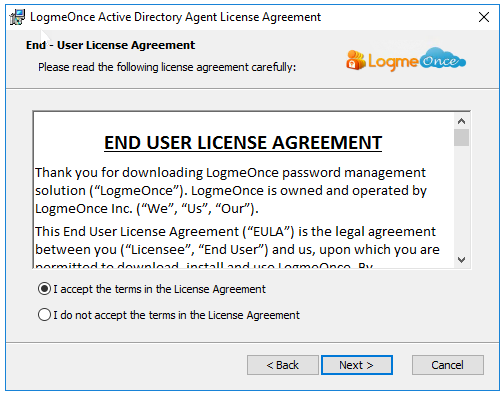
Task: Click the "I accept the terms in the License Agreement" label
Action: coord(160,289)
